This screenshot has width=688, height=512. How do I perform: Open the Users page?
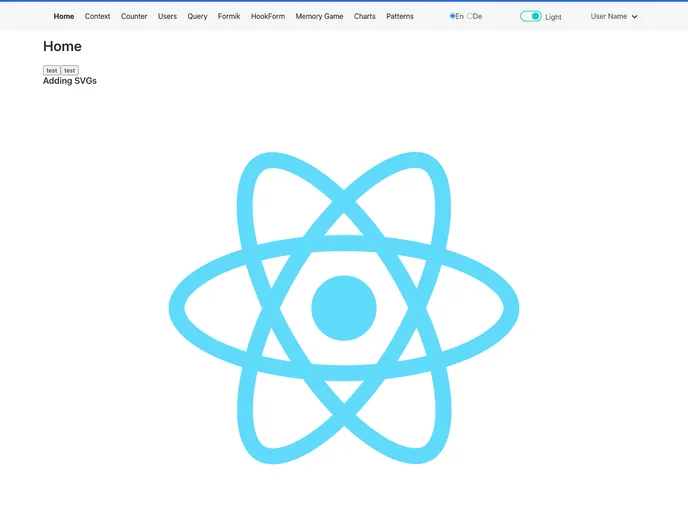(x=167, y=17)
